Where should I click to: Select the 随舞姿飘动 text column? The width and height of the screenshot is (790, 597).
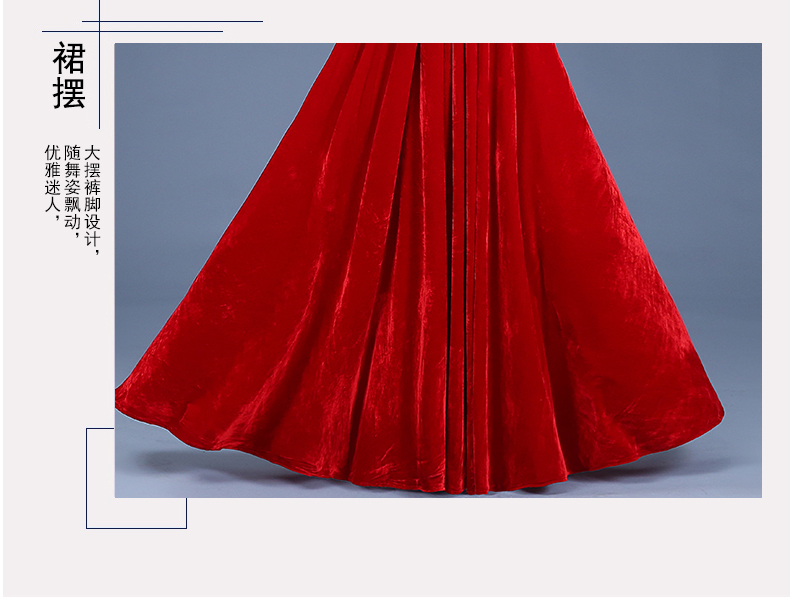(x=71, y=189)
